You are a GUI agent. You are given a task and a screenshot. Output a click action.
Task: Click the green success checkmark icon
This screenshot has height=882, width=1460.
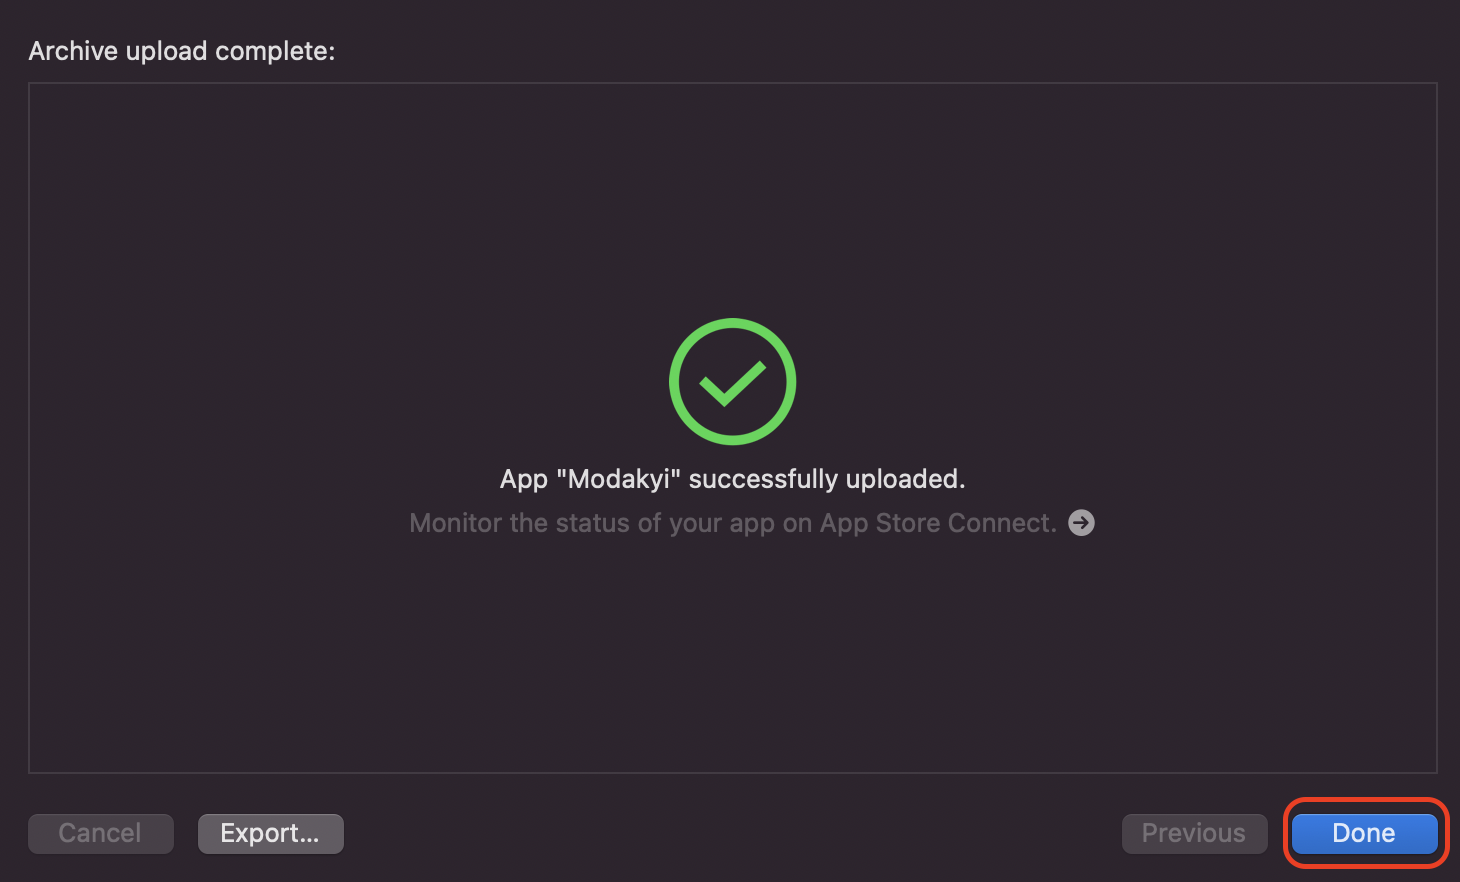[732, 381]
